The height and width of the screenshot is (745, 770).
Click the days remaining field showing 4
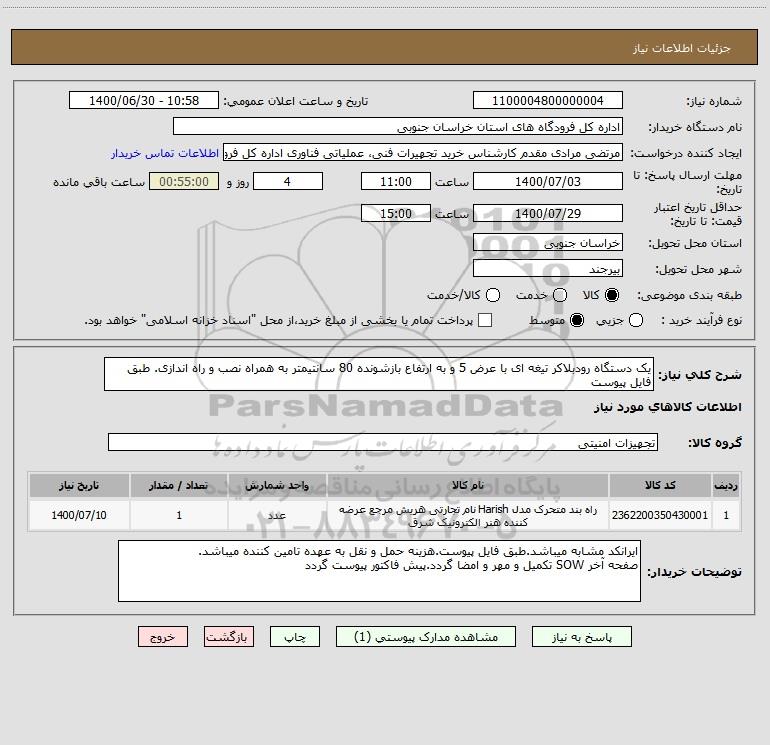click(x=288, y=181)
